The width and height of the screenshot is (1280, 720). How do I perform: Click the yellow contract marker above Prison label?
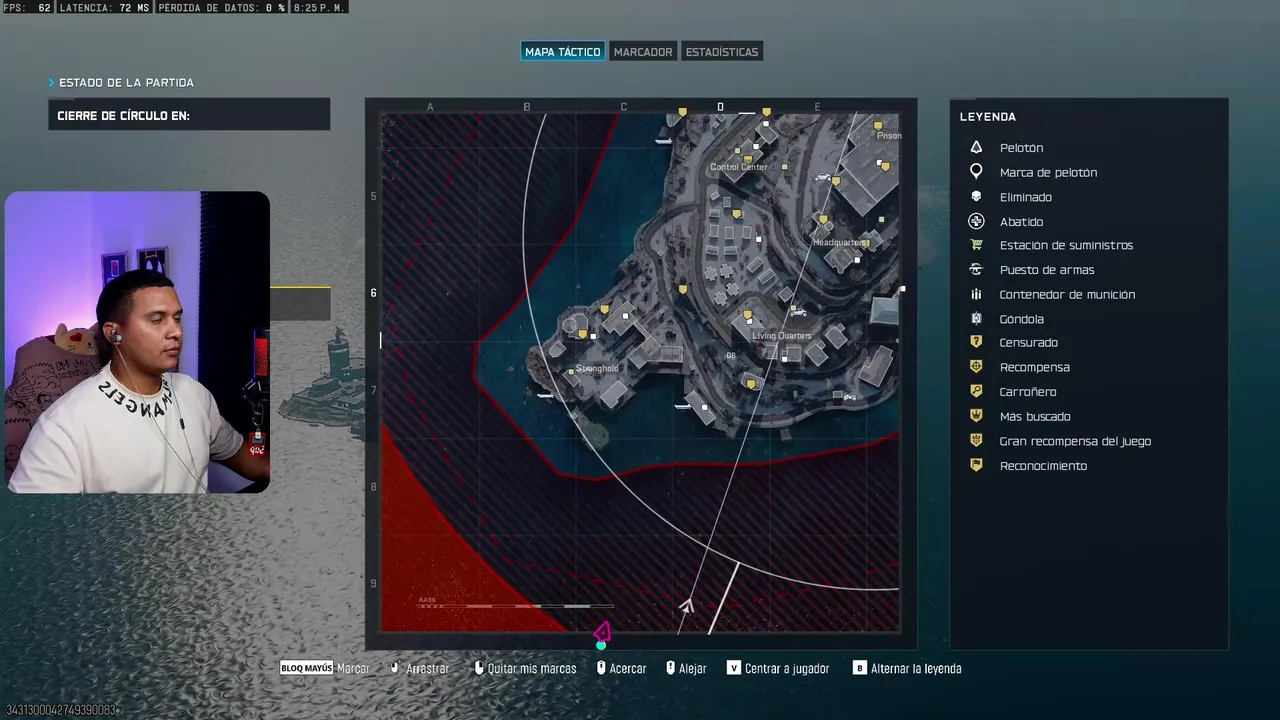pyautogui.click(x=878, y=127)
